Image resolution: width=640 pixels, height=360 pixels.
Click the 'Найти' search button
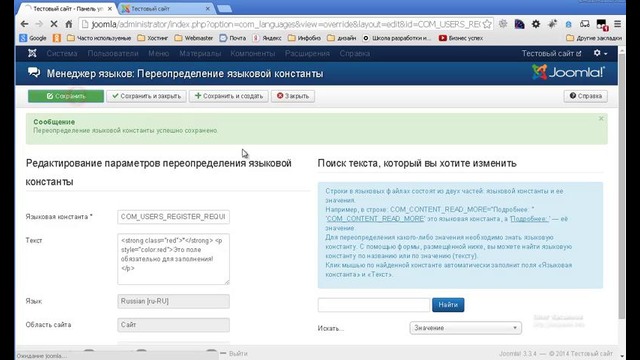tap(448, 305)
